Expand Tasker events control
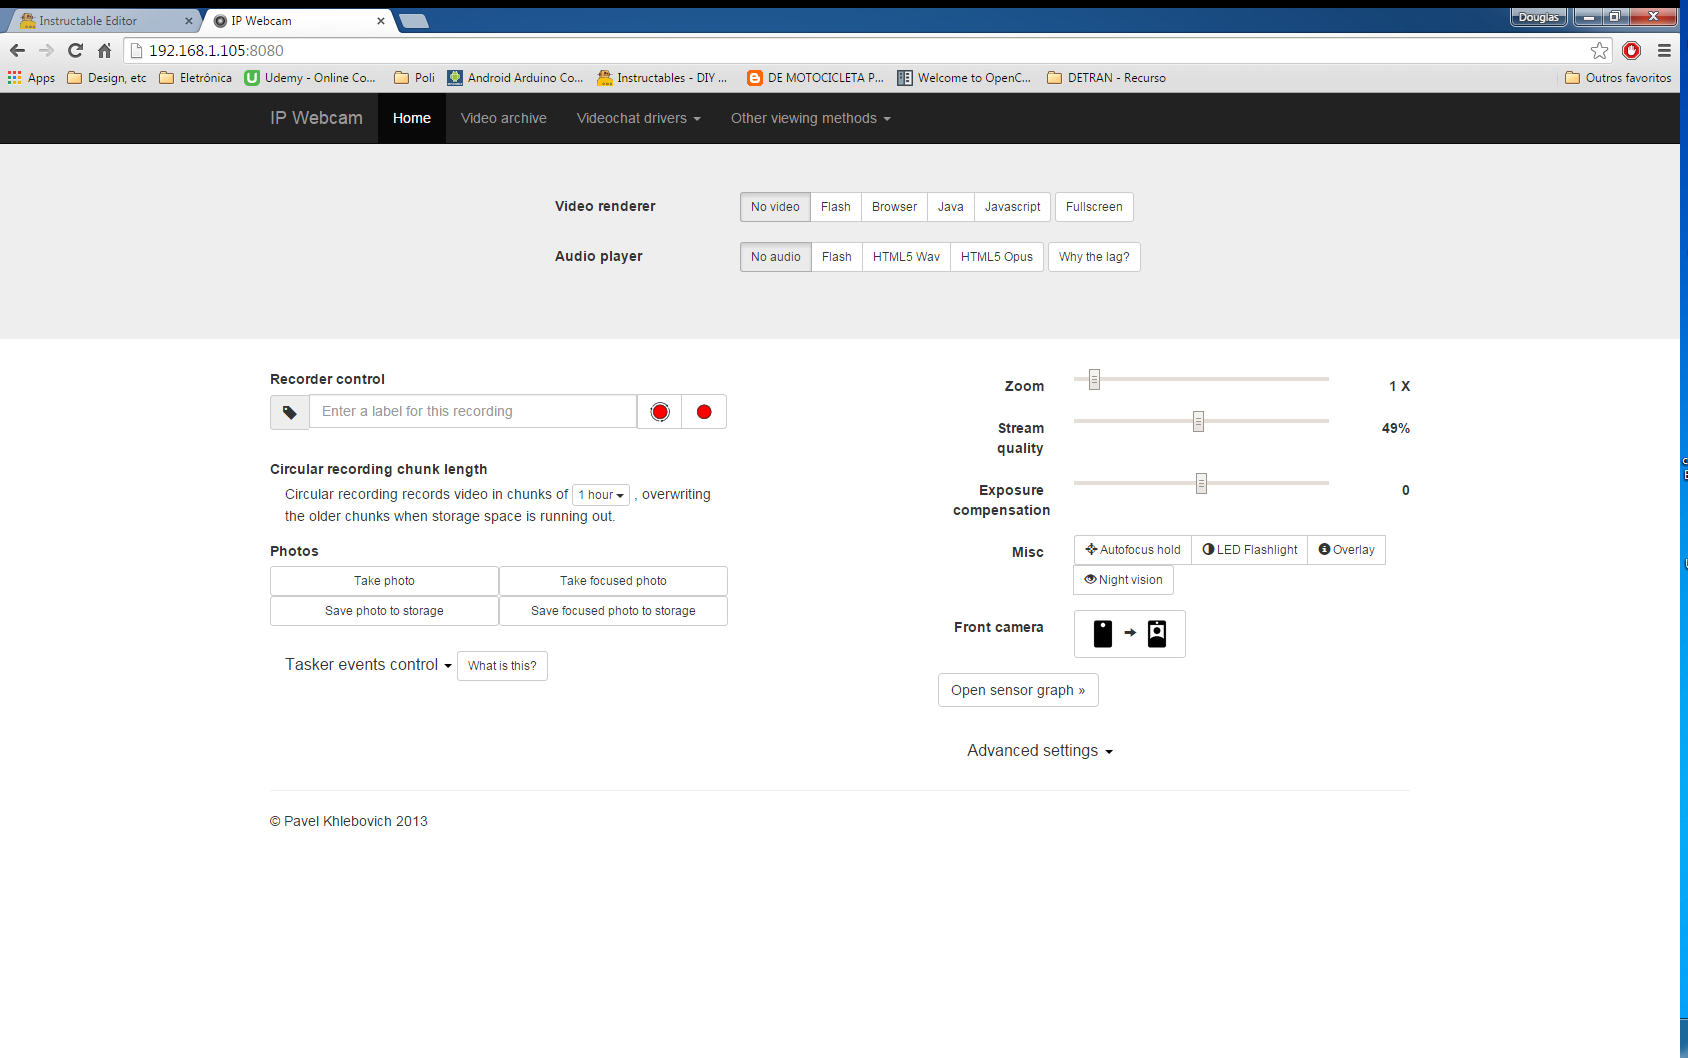 click(368, 665)
